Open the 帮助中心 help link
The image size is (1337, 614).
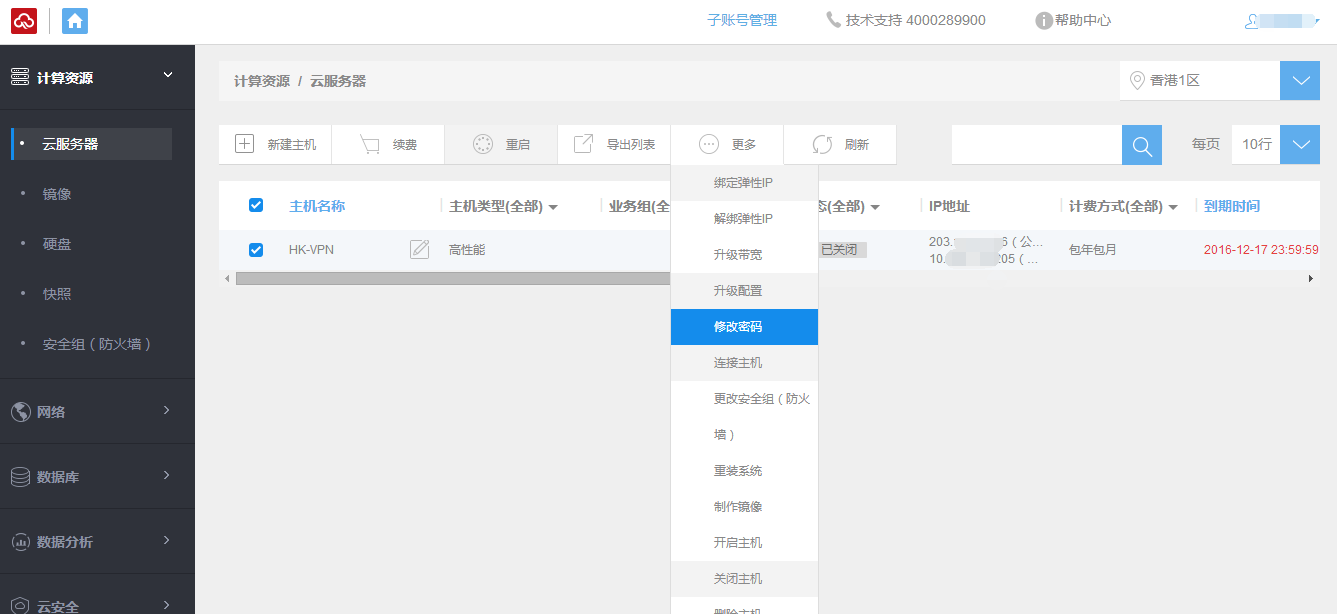pos(1083,20)
